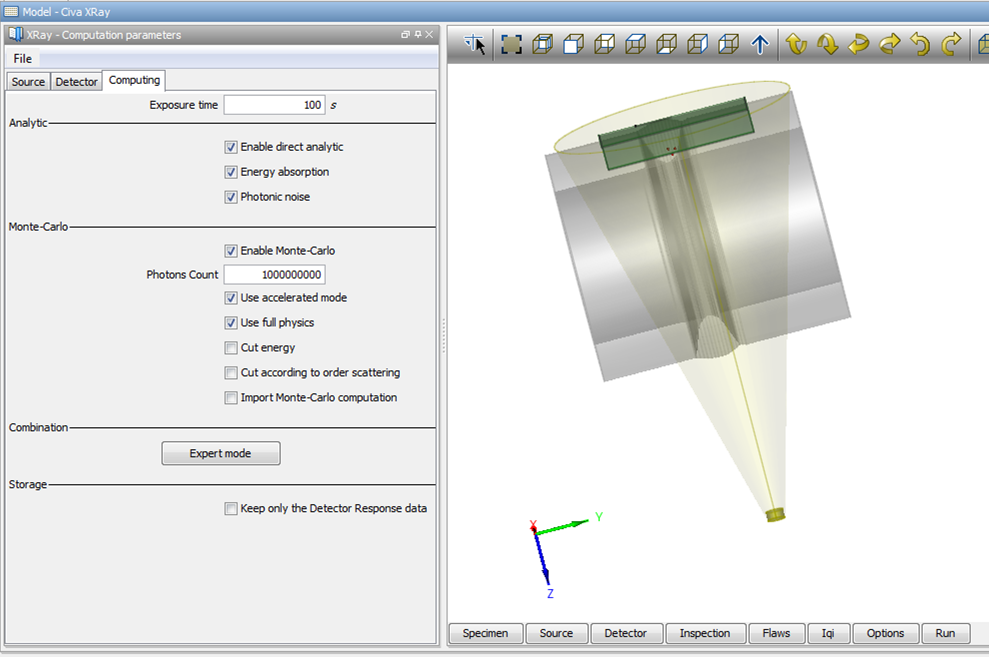Click the "Analytic" section label
The width and height of the screenshot is (989, 657).
pyautogui.click(x=28, y=123)
